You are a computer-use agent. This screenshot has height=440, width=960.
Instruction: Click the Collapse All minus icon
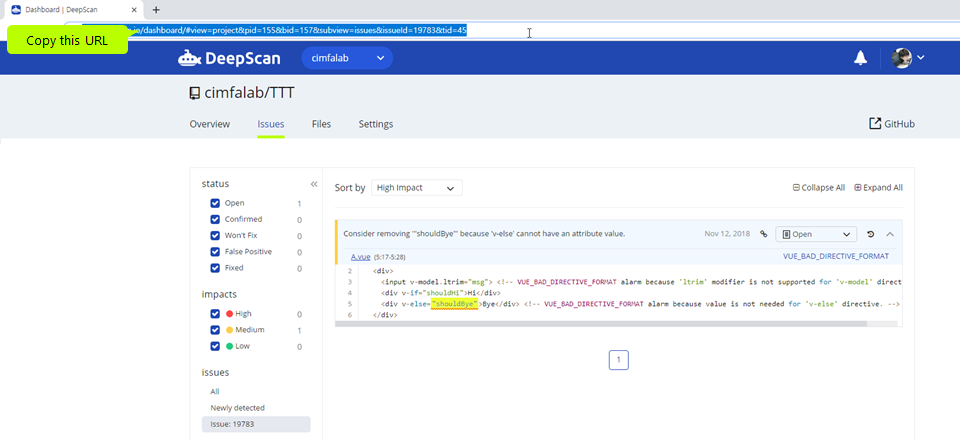click(x=796, y=188)
